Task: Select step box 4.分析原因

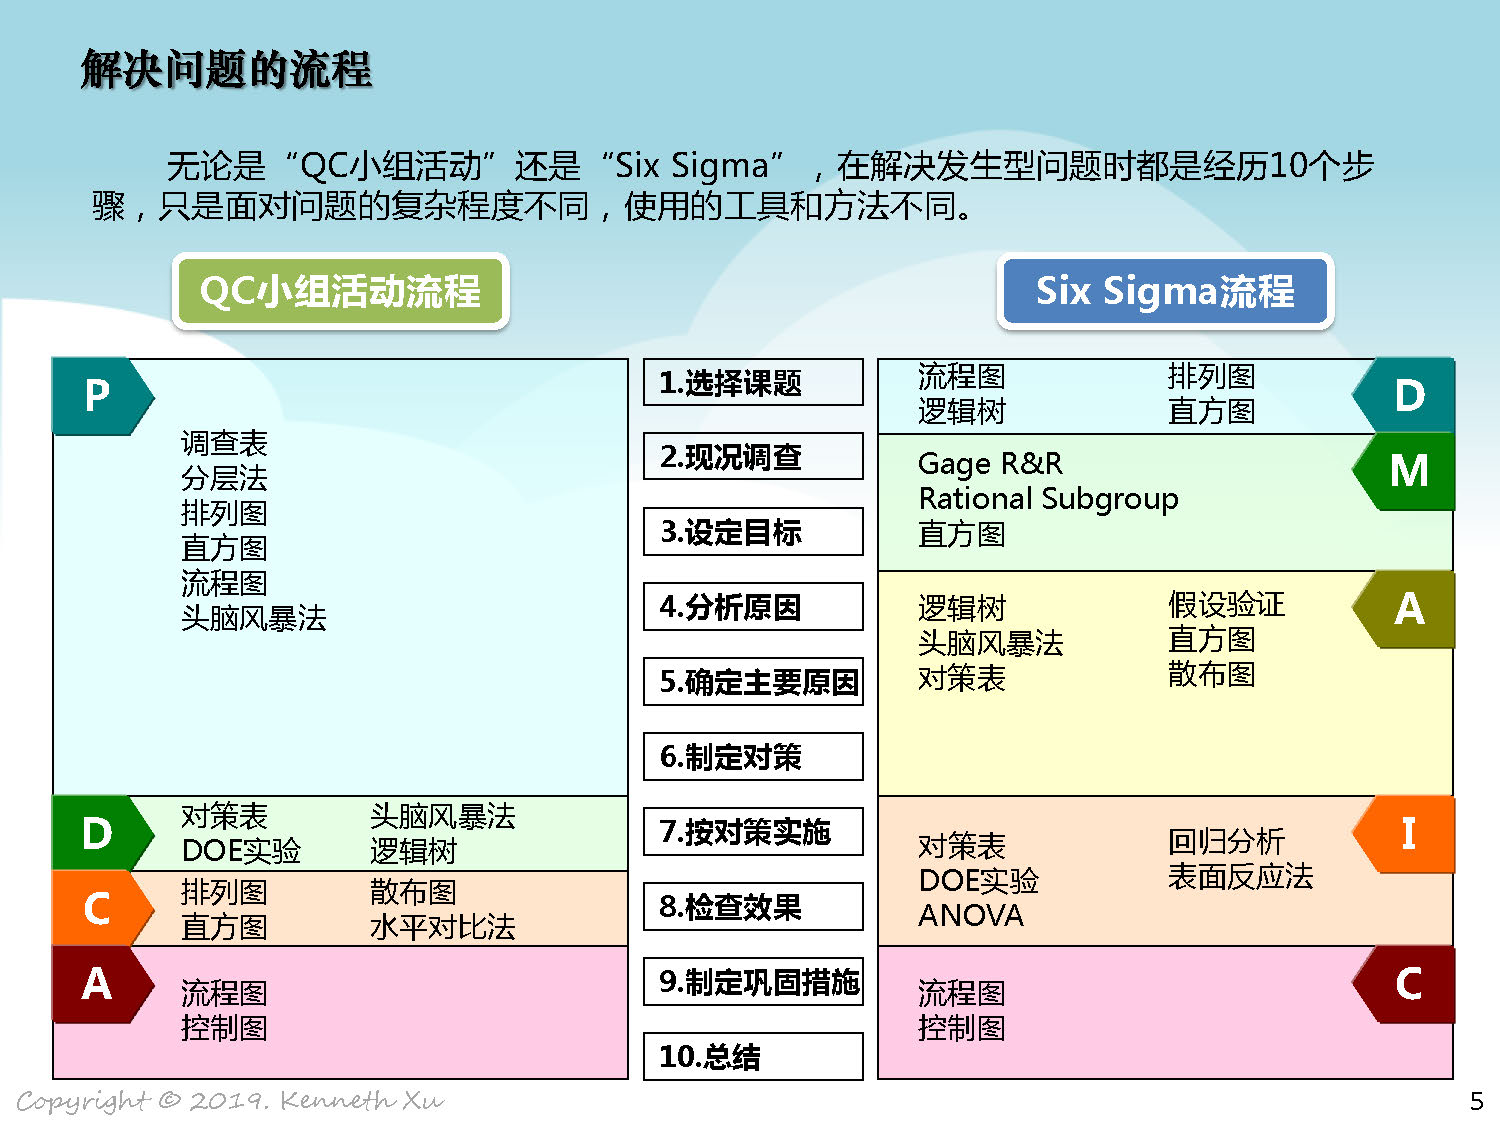Action: pyautogui.click(x=753, y=607)
